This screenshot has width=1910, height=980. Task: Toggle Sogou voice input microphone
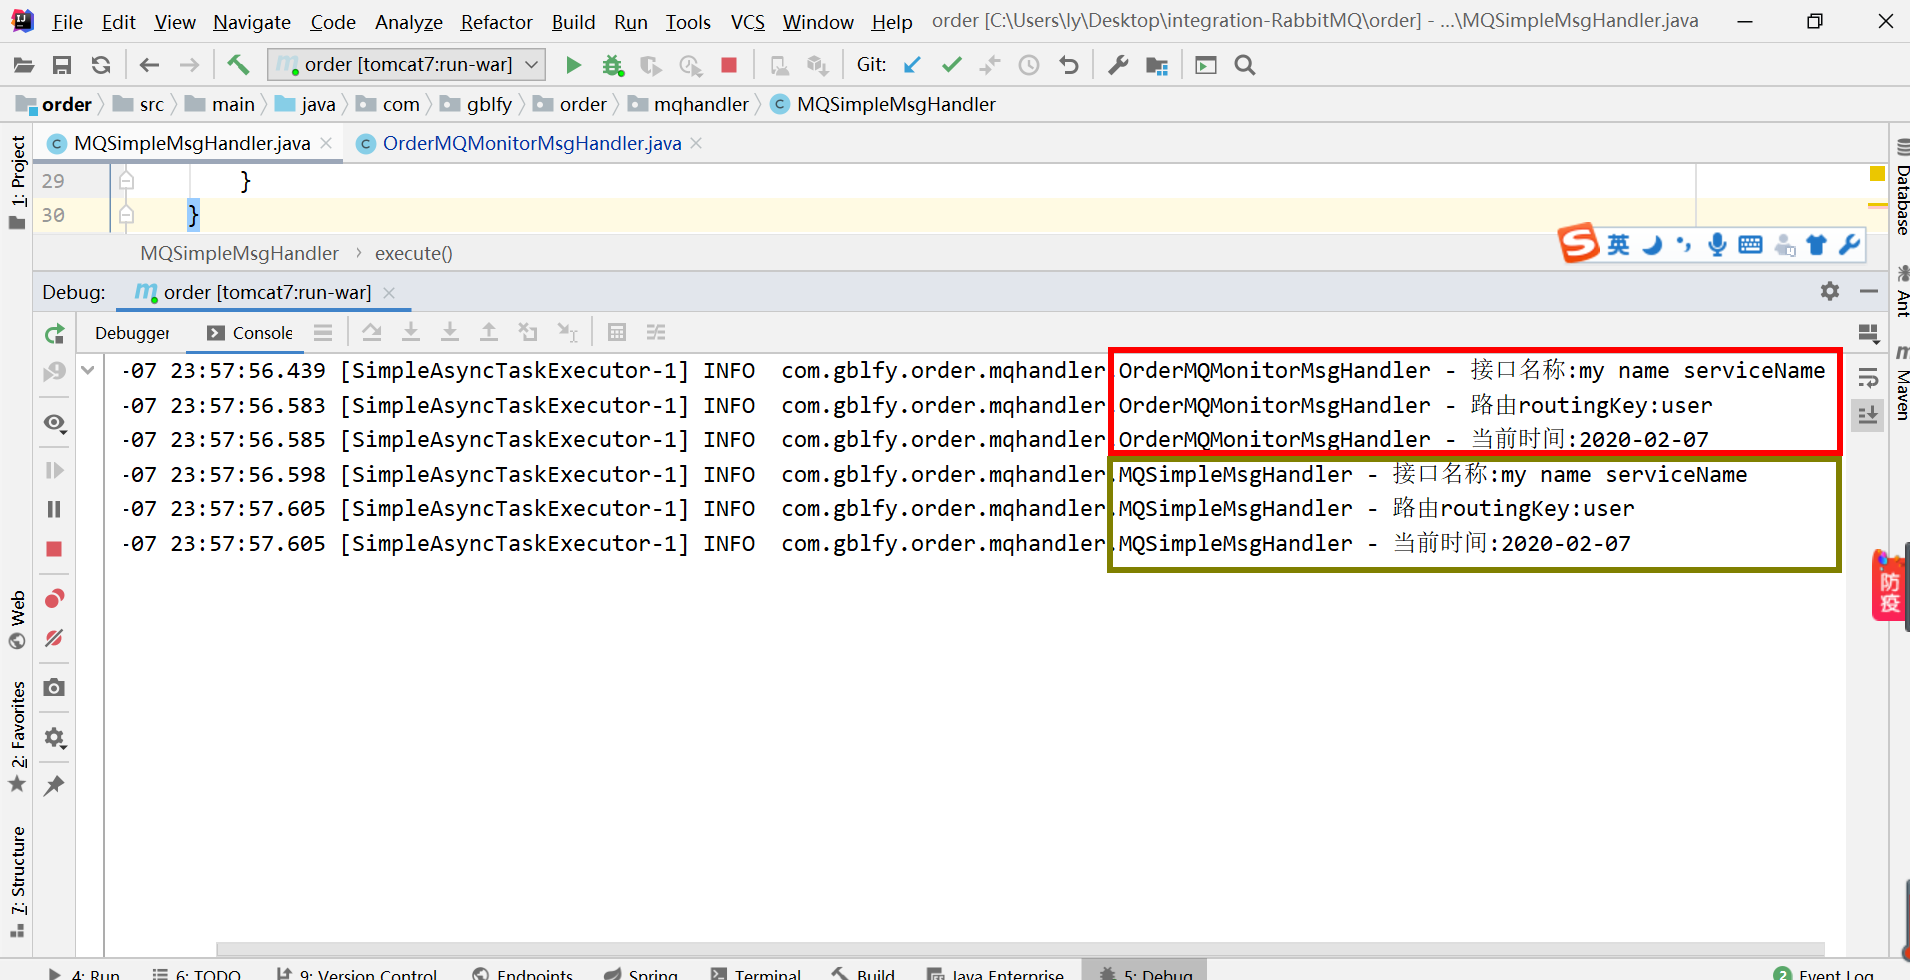coord(1717,244)
